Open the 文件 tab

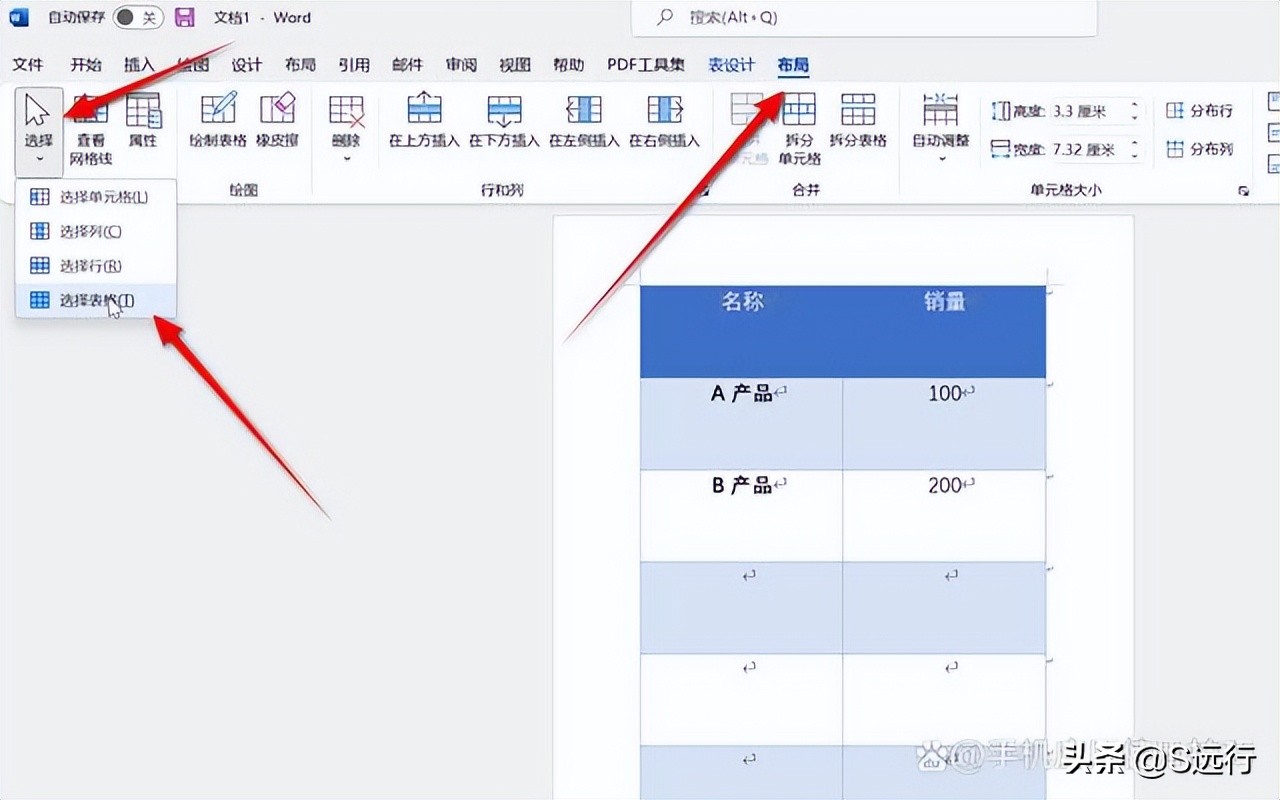pyautogui.click(x=28, y=65)
